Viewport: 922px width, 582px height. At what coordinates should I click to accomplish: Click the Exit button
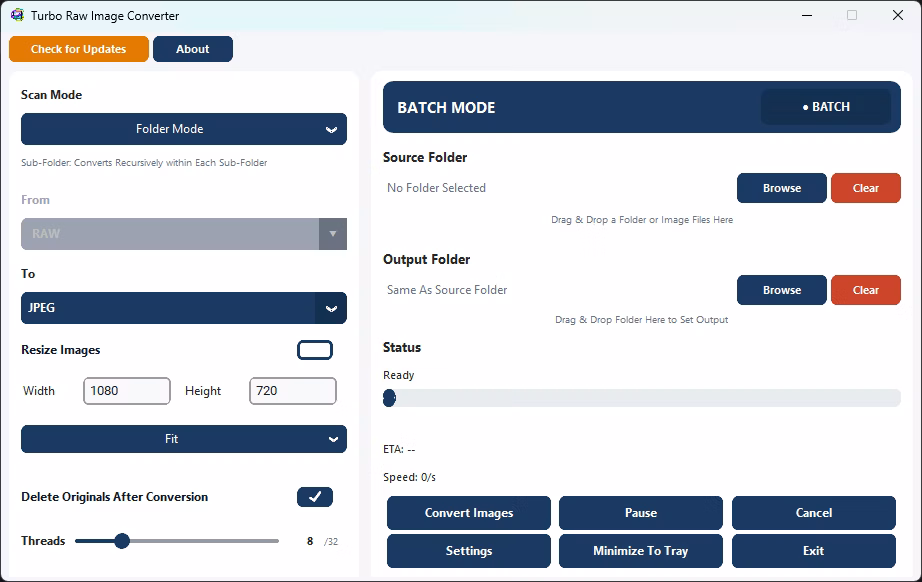click(814, 551)
